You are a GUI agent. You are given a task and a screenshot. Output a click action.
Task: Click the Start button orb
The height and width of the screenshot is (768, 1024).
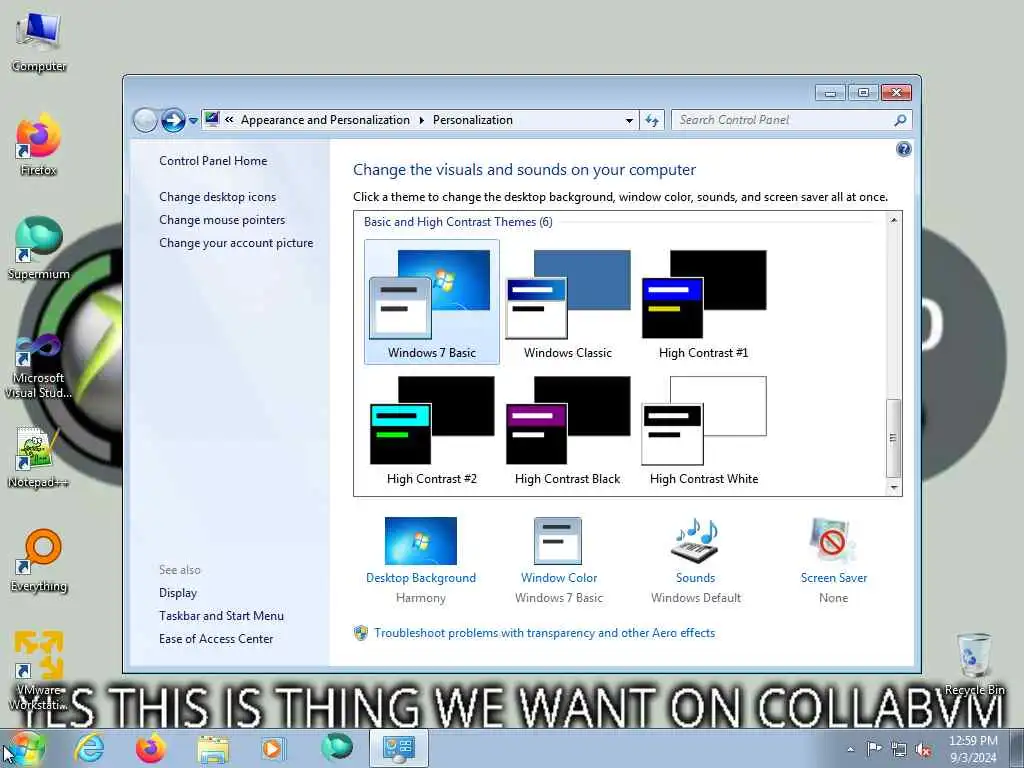(26, 748)
